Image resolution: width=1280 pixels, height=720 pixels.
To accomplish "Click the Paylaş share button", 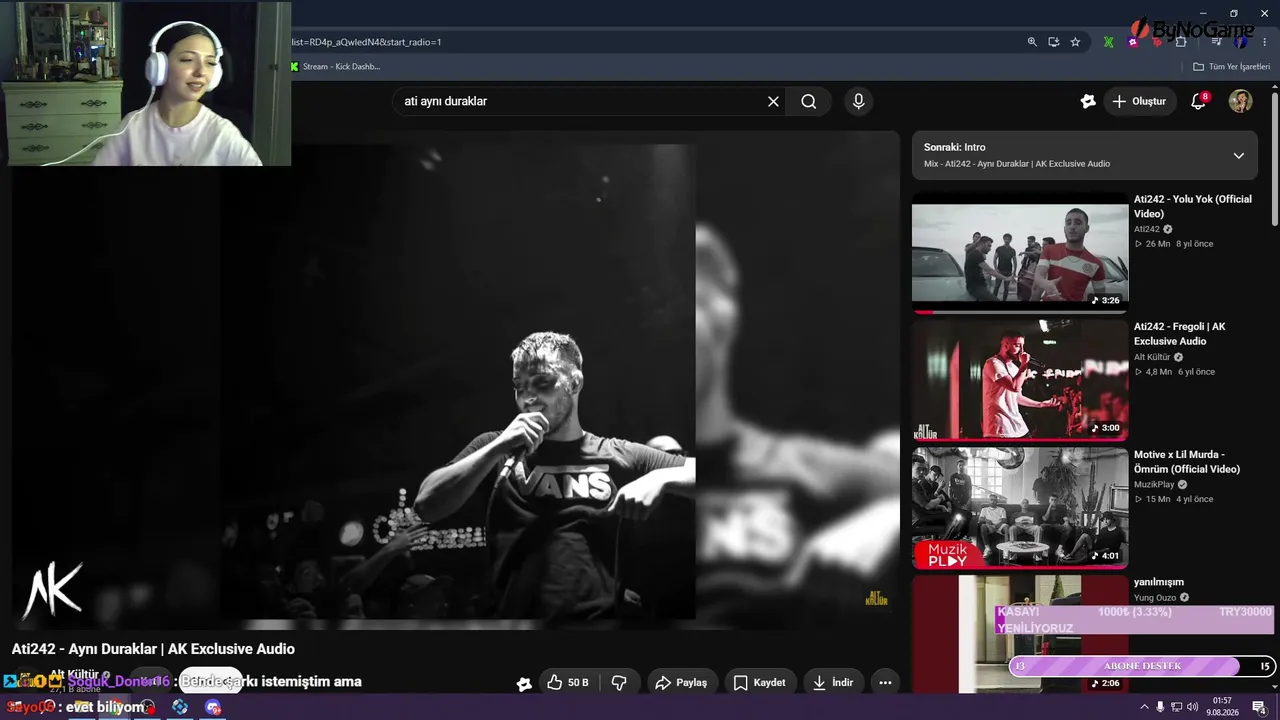I will coord(682,682).
